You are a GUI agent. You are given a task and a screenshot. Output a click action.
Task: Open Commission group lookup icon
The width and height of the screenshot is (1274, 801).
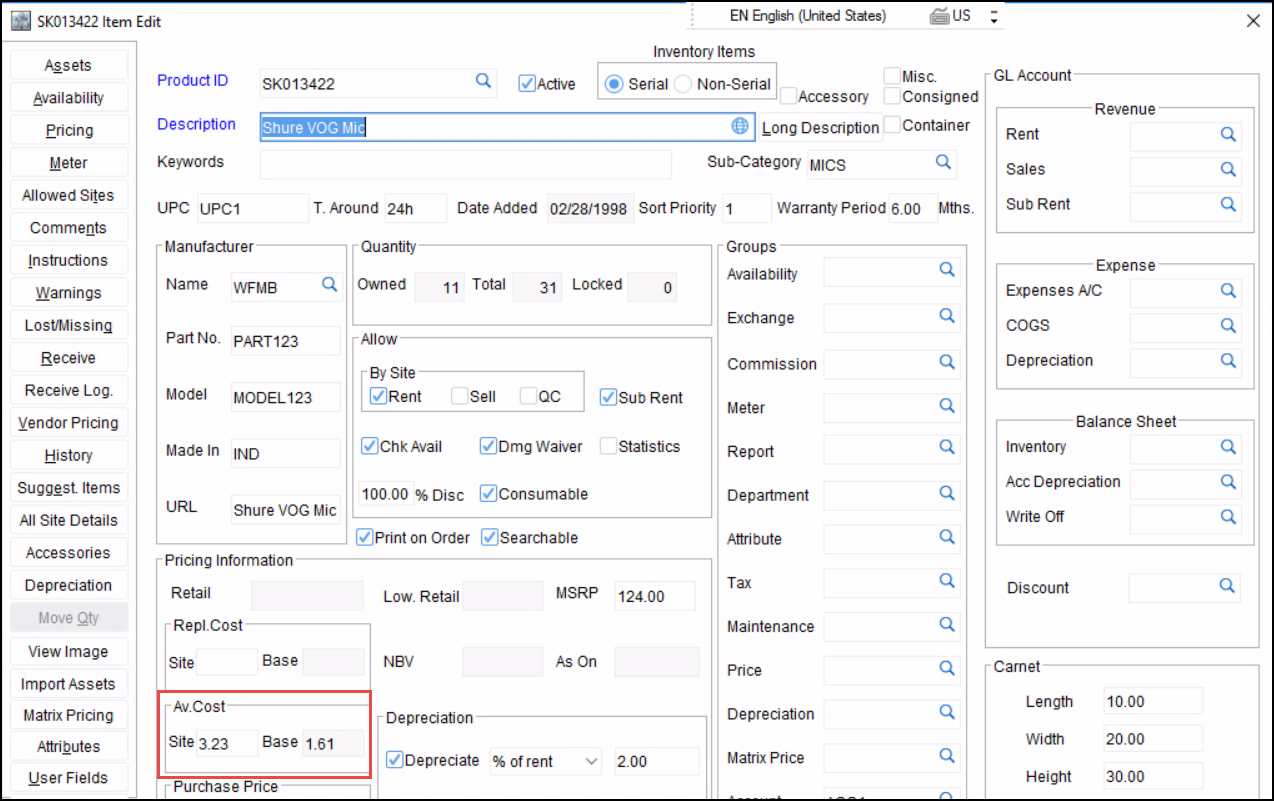coord(947,361)
